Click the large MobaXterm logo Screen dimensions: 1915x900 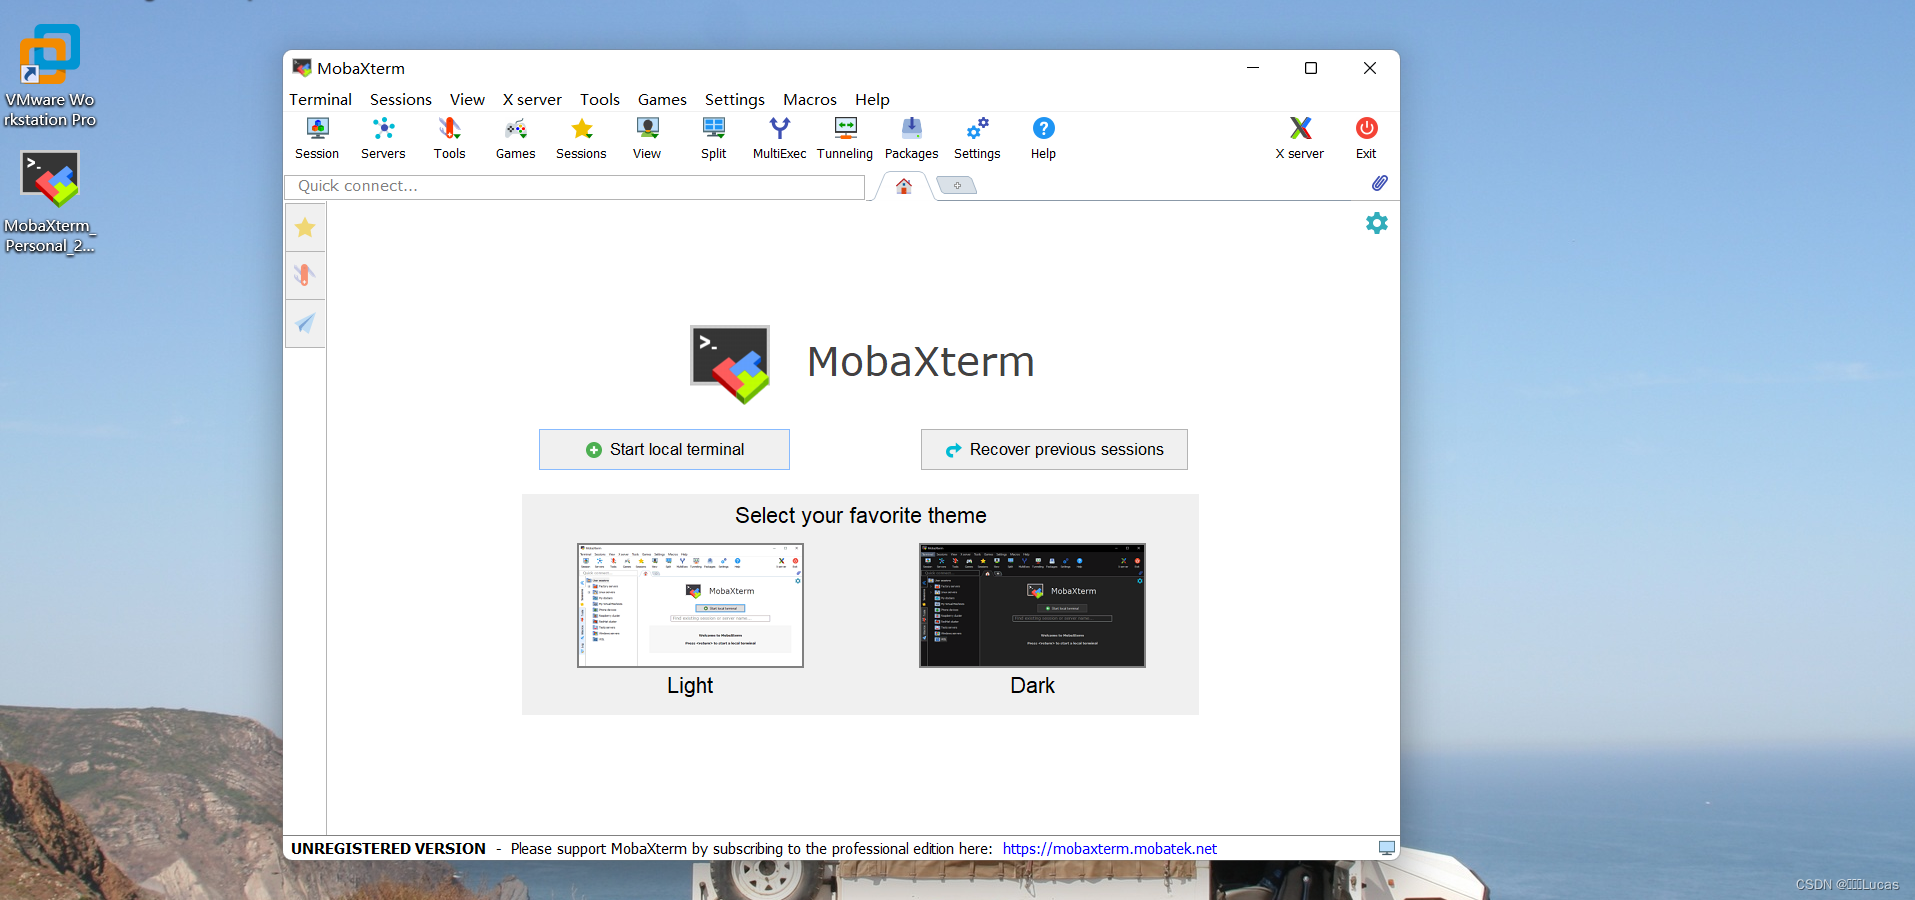(730, 364)
